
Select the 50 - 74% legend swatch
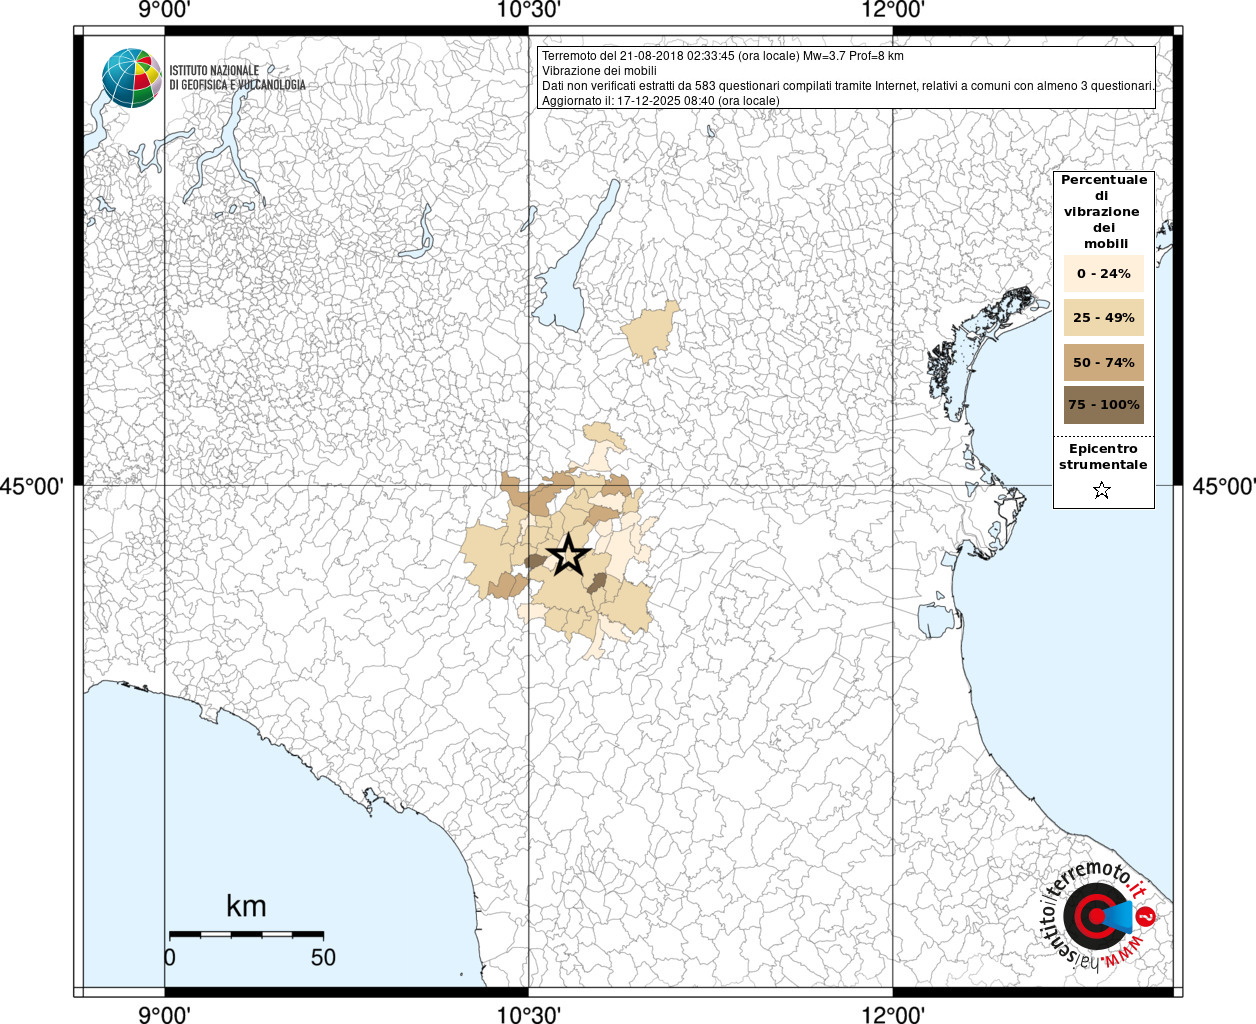(1104, 362)
